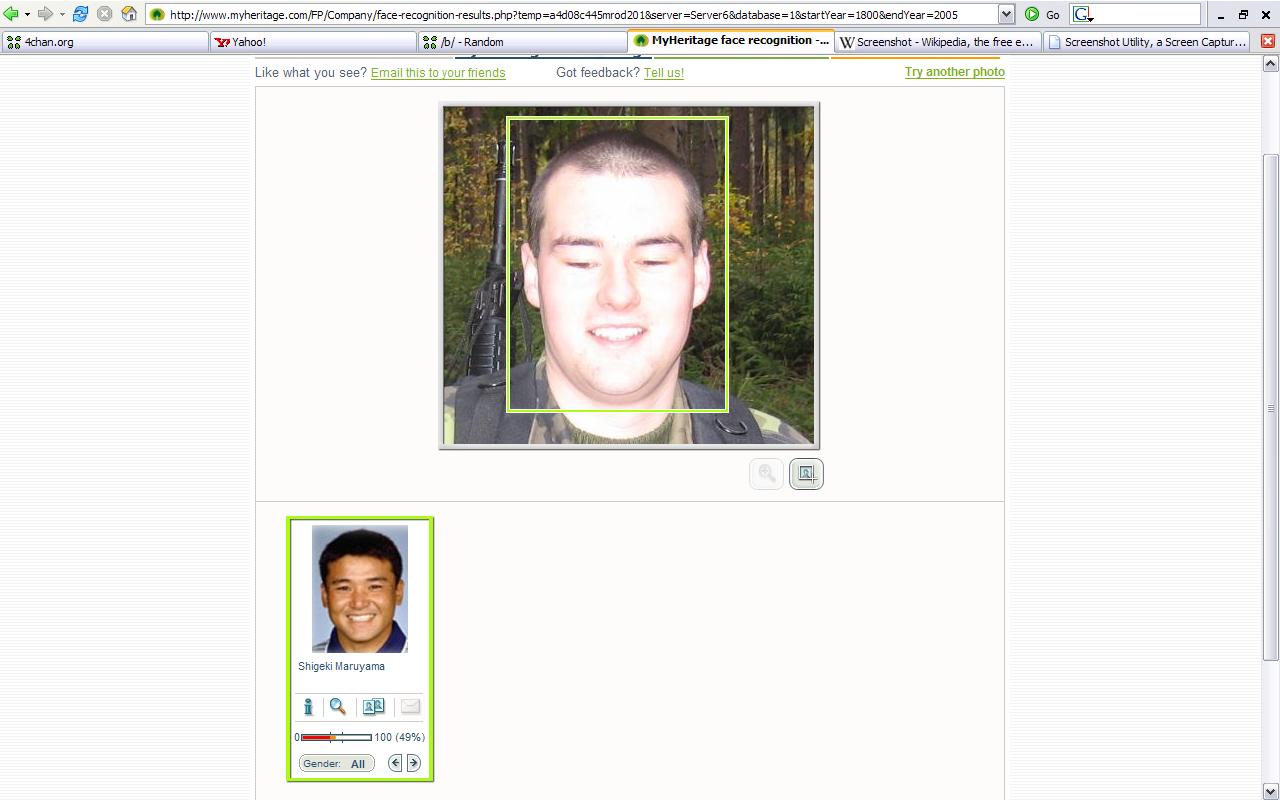Viewport: 1280px width, 800px height.
Task: Focus the myheritage.com URL address field
Action: [582, 14]
